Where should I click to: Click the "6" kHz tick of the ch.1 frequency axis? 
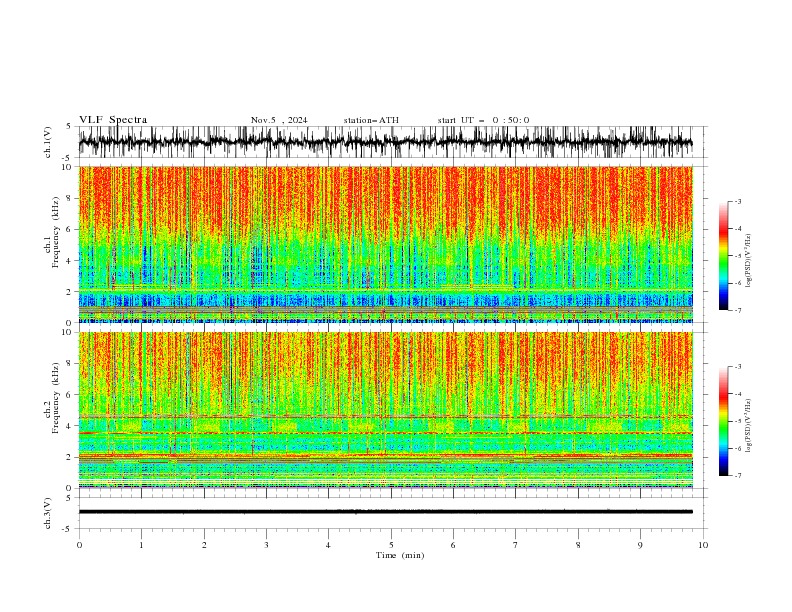[71, 229]
